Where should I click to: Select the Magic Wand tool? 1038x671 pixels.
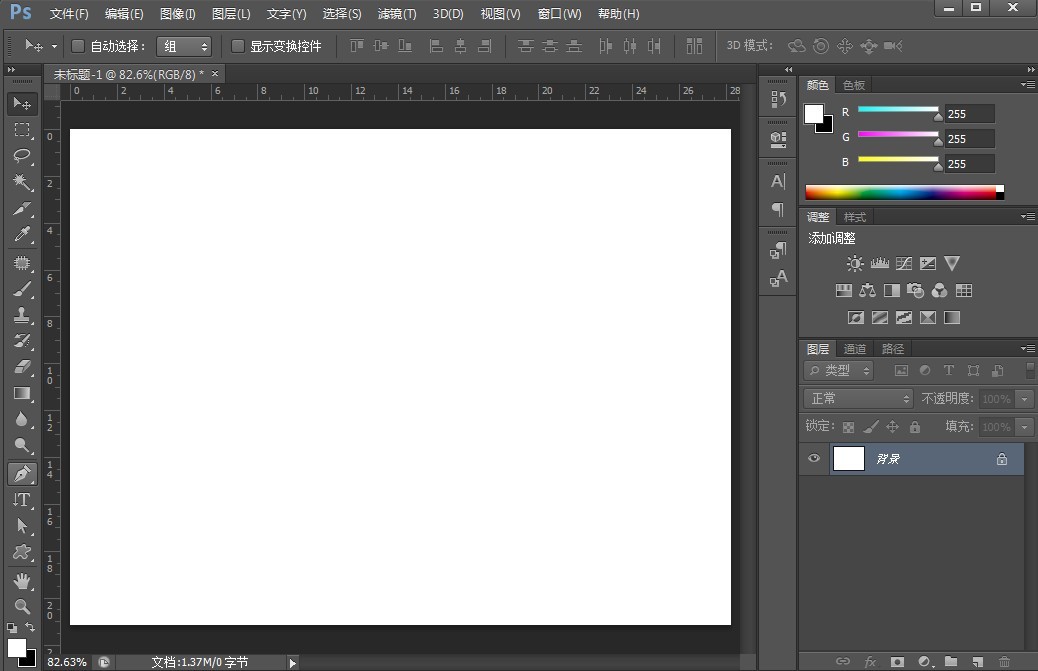point(21,182)
